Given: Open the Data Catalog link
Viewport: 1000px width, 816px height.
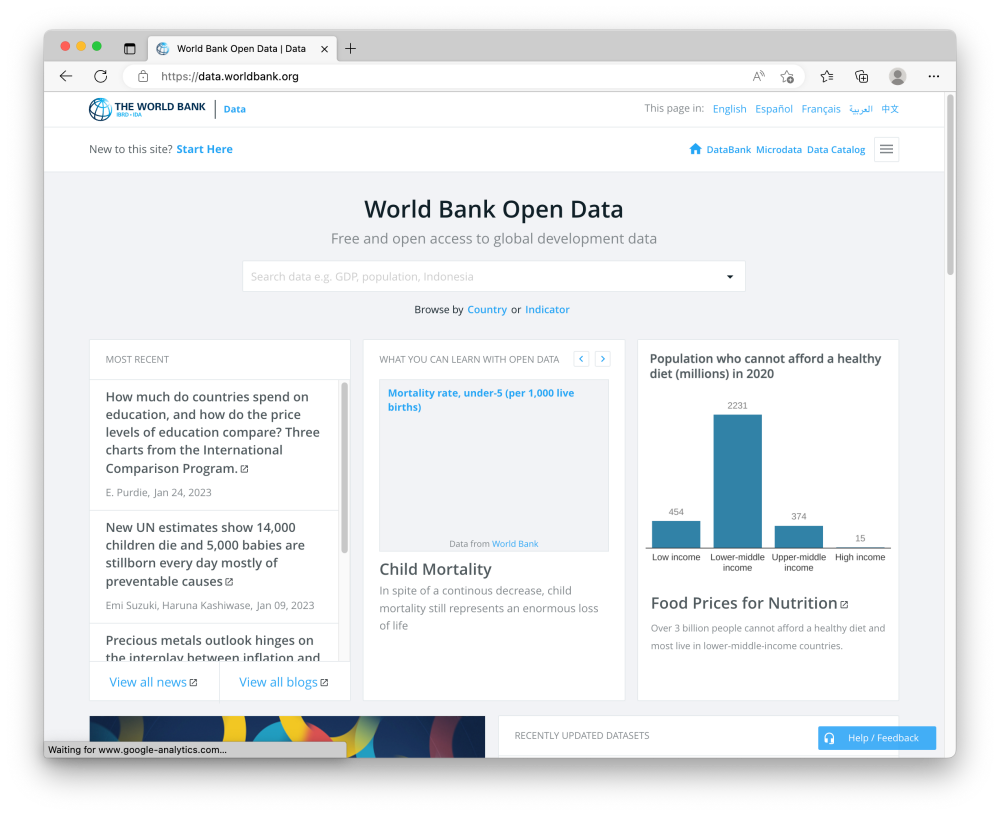Looking at the screenshot, I should click(x=836, y=149).
